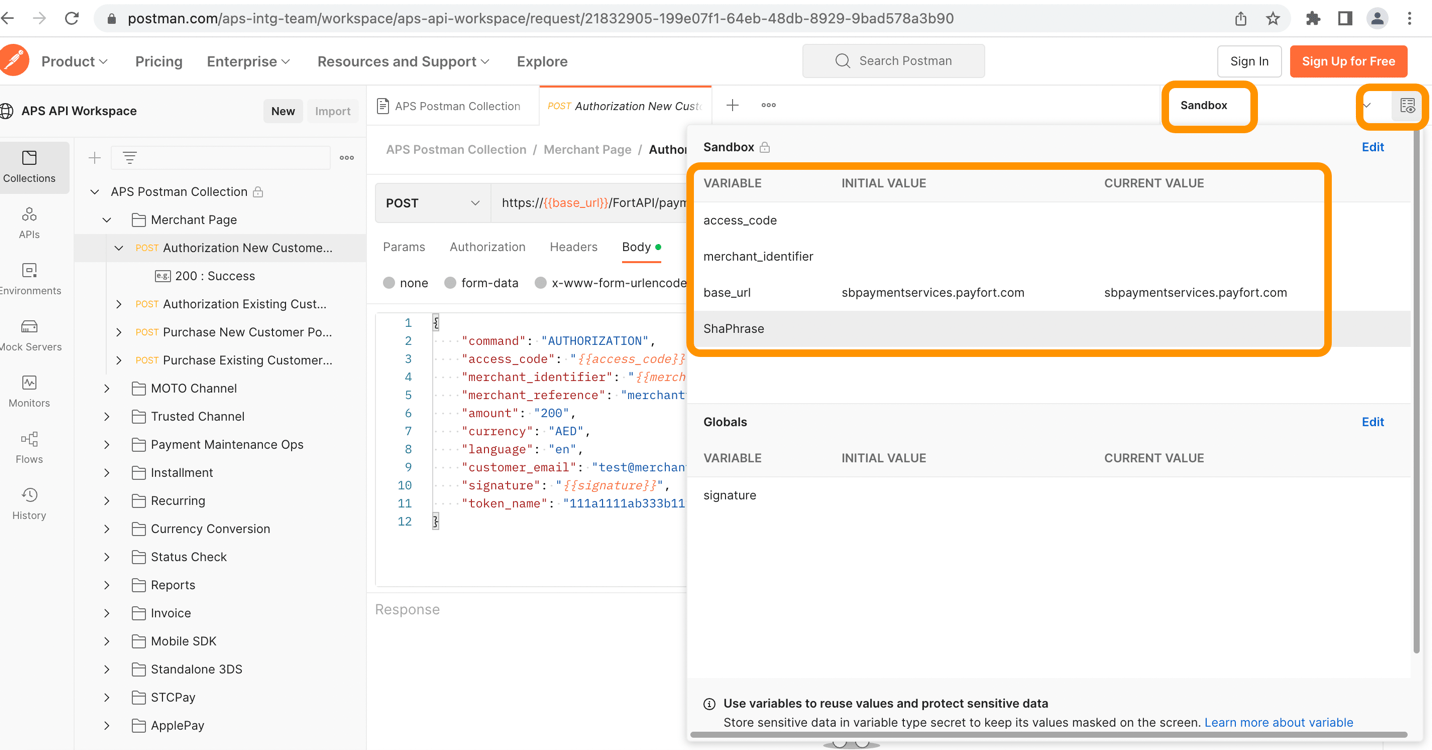Collapse the Merchant Page folder
Viewport: 1432px width, 750px height.
[x=107, y=220]
